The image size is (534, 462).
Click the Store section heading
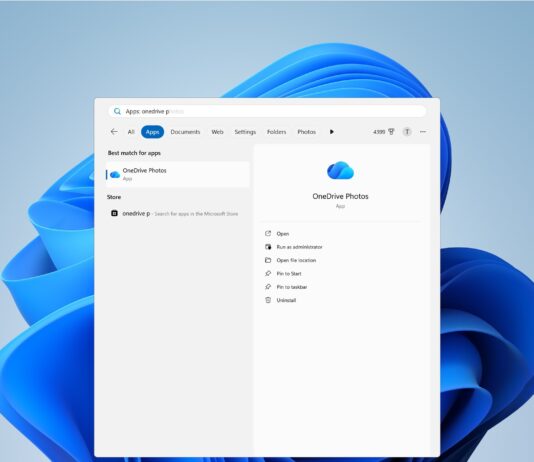tap(114, 197)
